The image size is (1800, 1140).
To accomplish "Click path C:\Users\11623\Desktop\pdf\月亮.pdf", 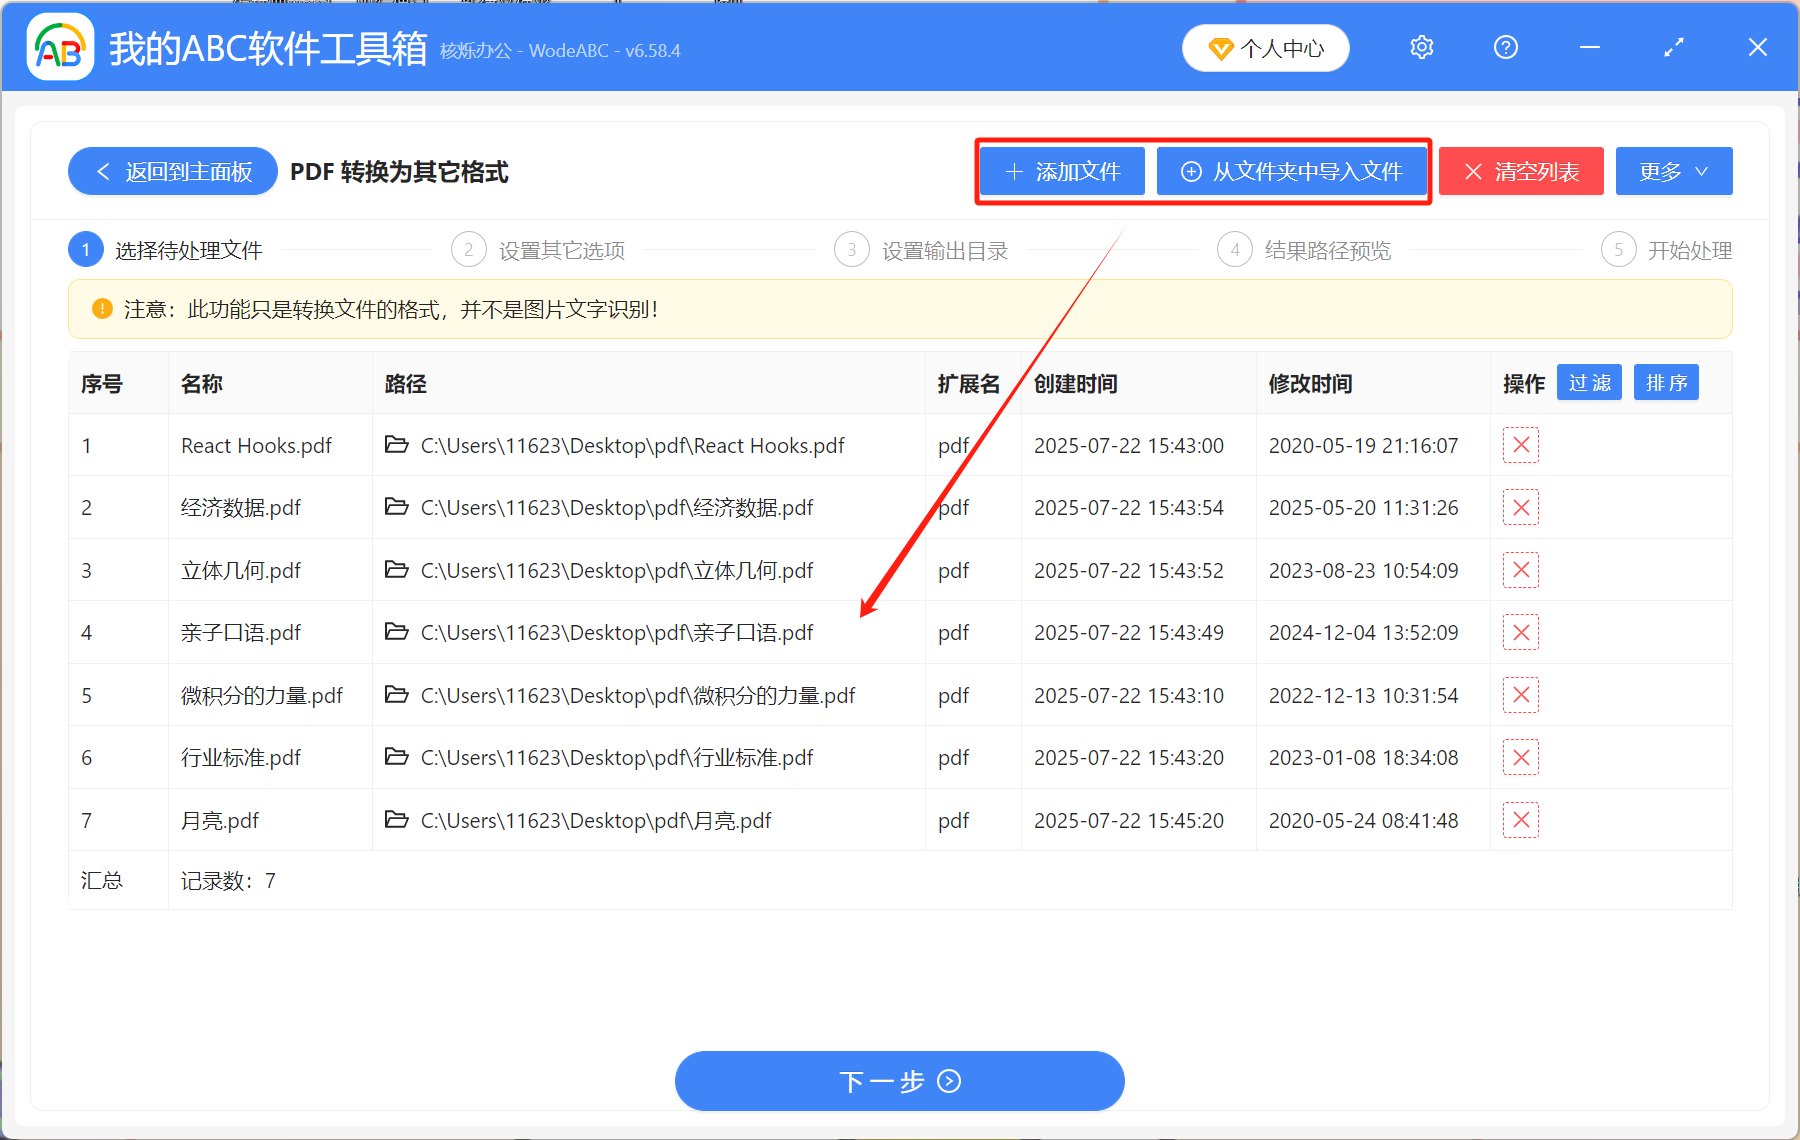I will coord(596,821).
